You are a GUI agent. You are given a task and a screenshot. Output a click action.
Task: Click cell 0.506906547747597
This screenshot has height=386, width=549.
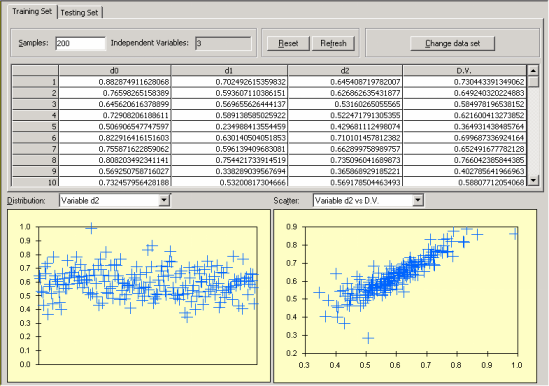(x=115, y=126)
